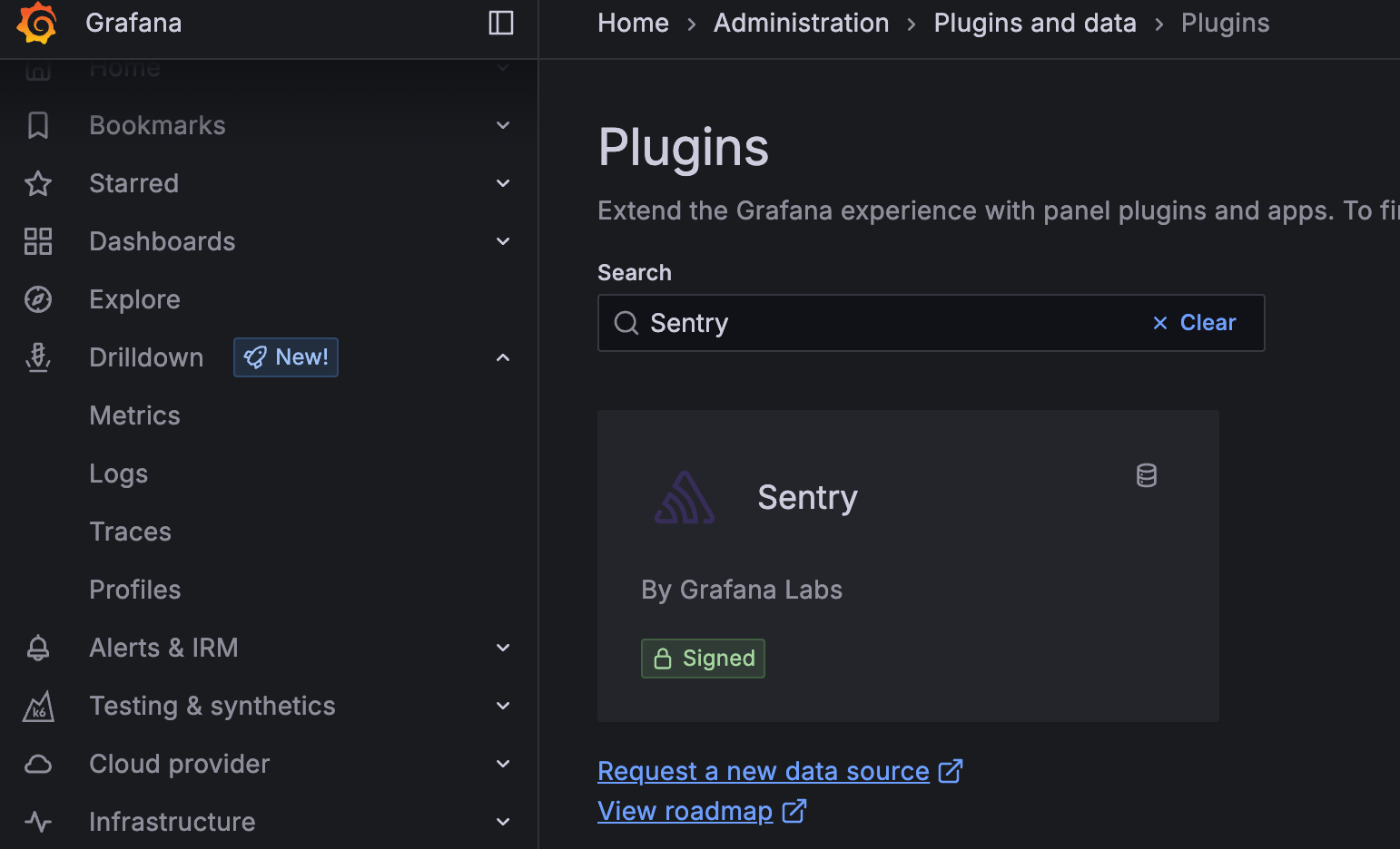The height and width of the screenshot is (849, 1400).
Task: Expand the Bookmarks section chevron
Action: (x=503, y=125)
